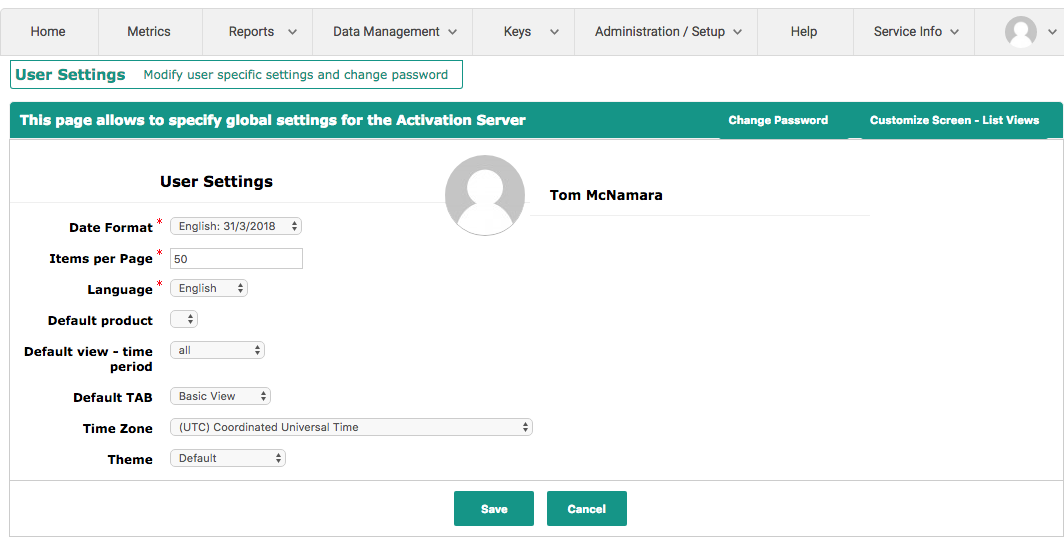Open Default view time period dropdown
Image resolution: width=1064 pixels, height=538 pixels.
(x=217, y=350)
